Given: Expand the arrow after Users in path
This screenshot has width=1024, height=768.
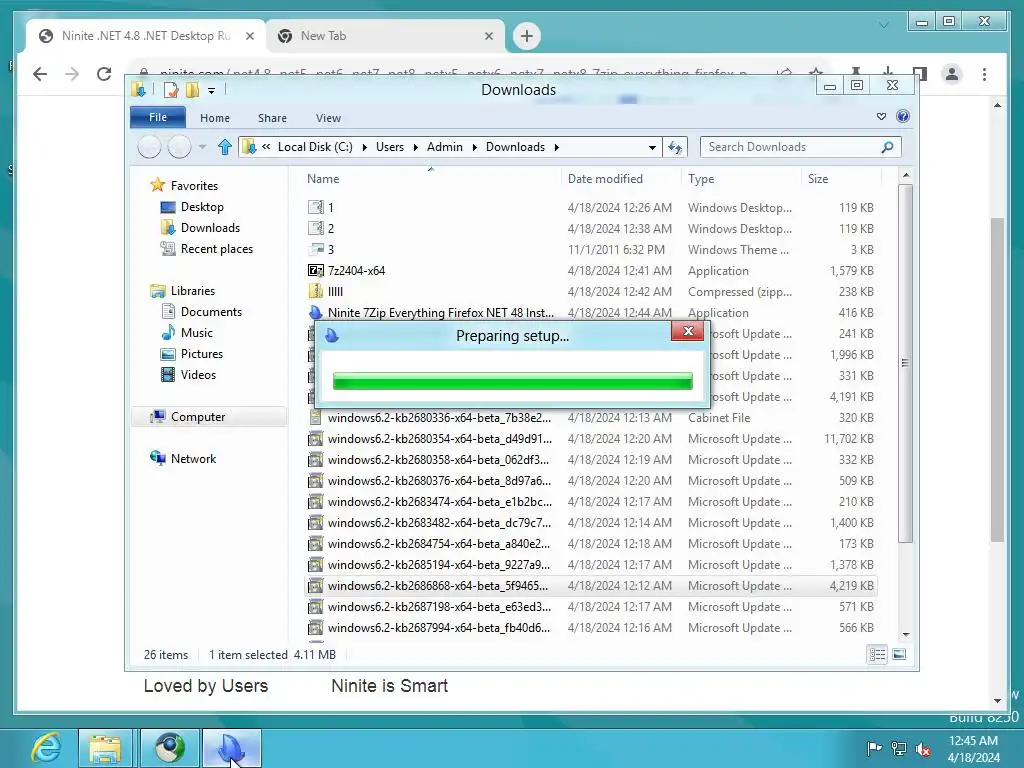Looking at the screenshot, I should coord(415,147).
